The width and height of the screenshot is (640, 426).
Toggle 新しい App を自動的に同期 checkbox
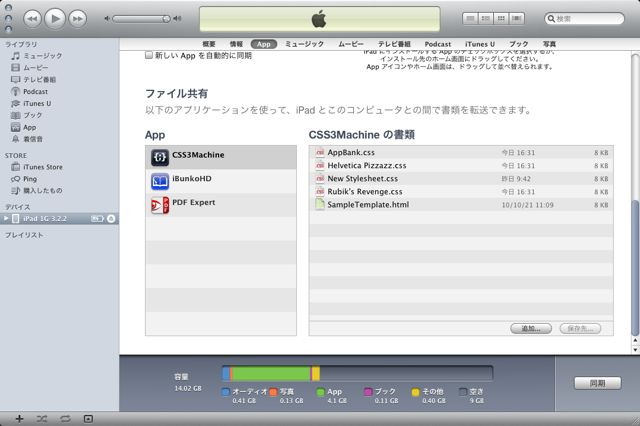click(149, 55)
